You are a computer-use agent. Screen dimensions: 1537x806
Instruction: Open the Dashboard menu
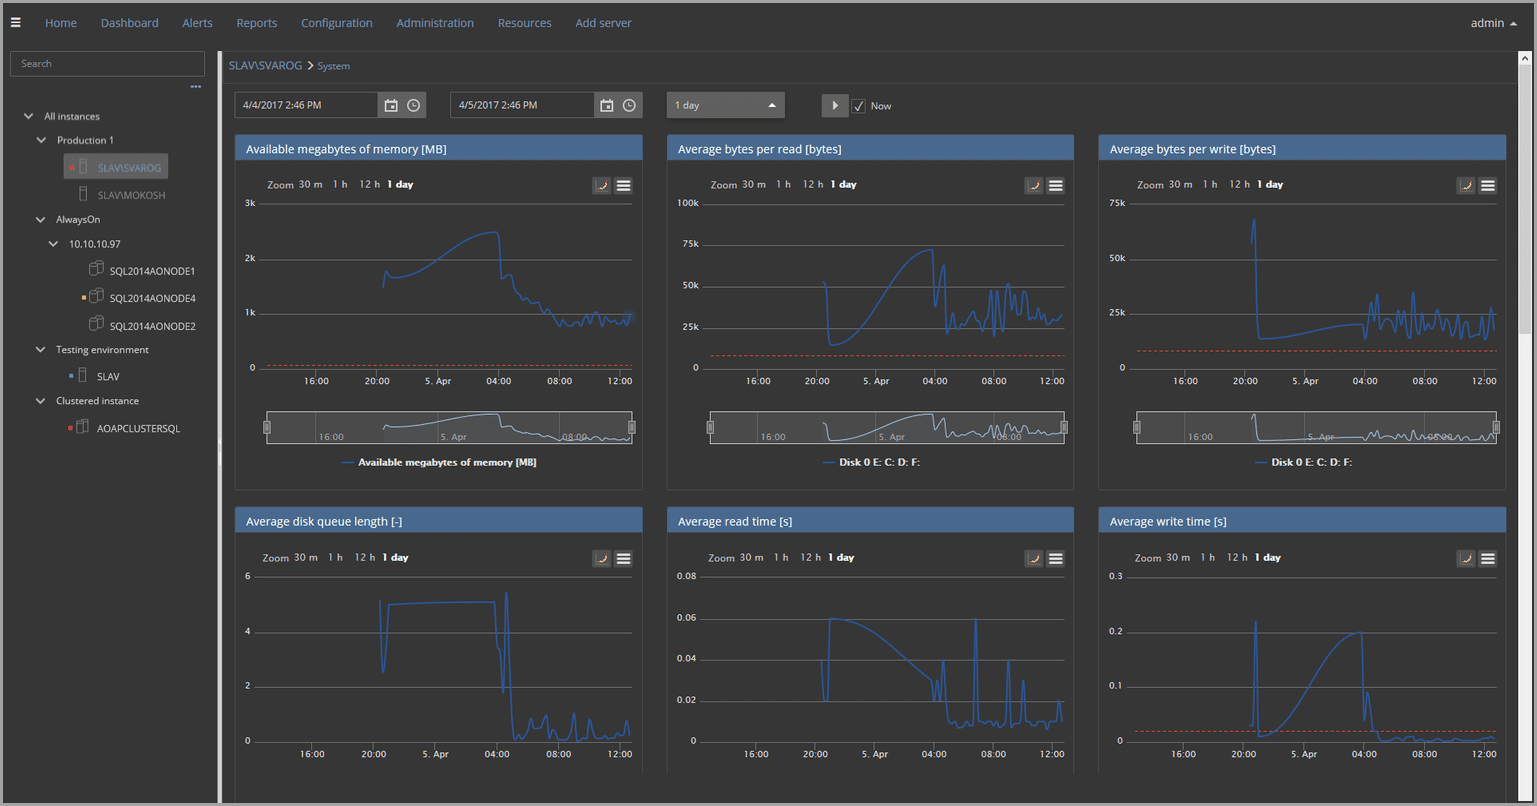129,23
